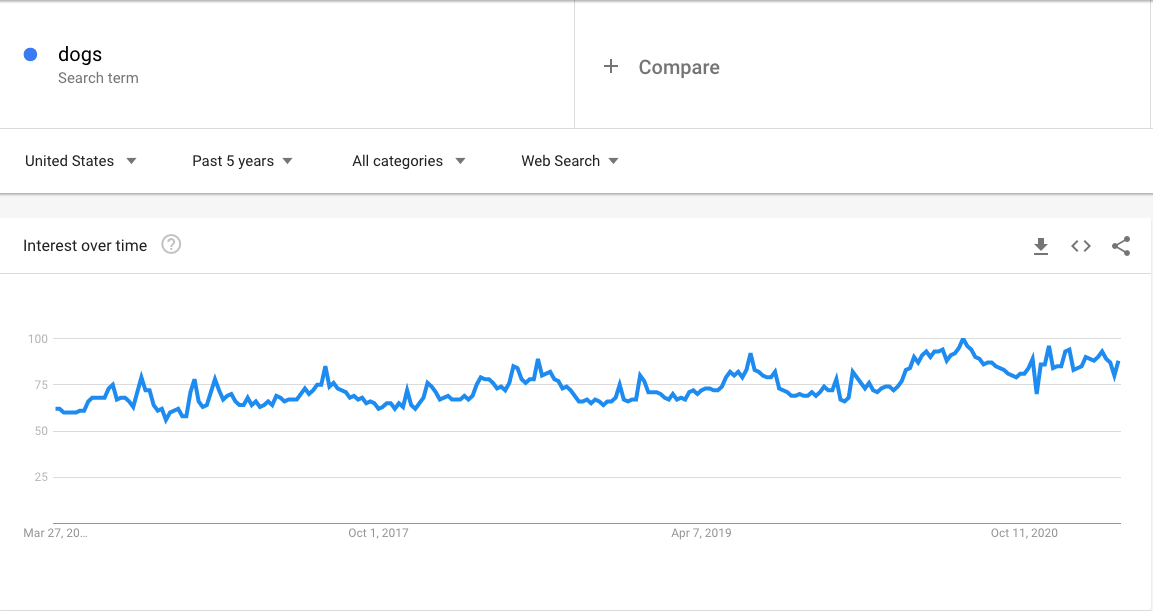Download the Interest over time data
Image resolution: width=1153 pixels, height=611 pixels.
click(x=1040, y=246)
